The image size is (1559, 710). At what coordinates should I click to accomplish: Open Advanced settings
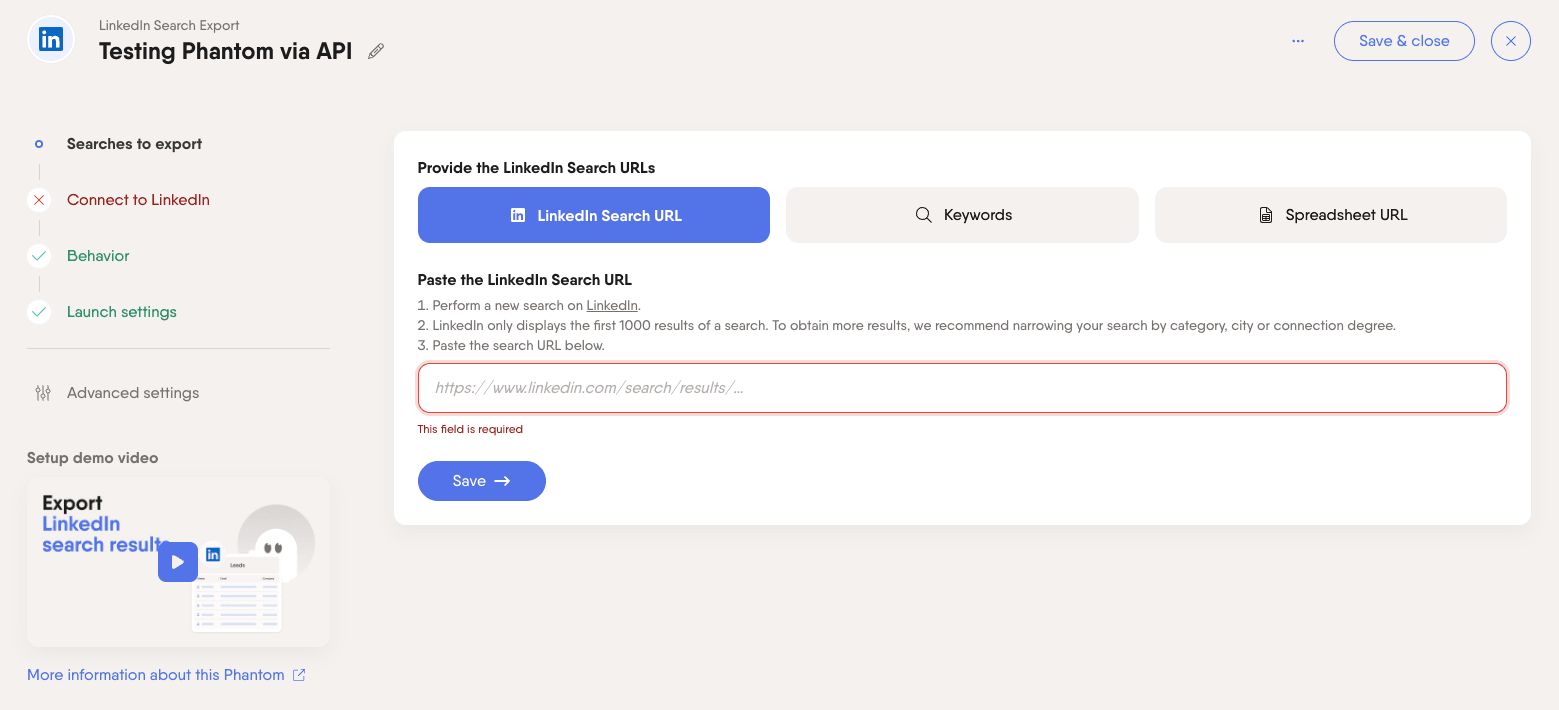tap(133, 393)
